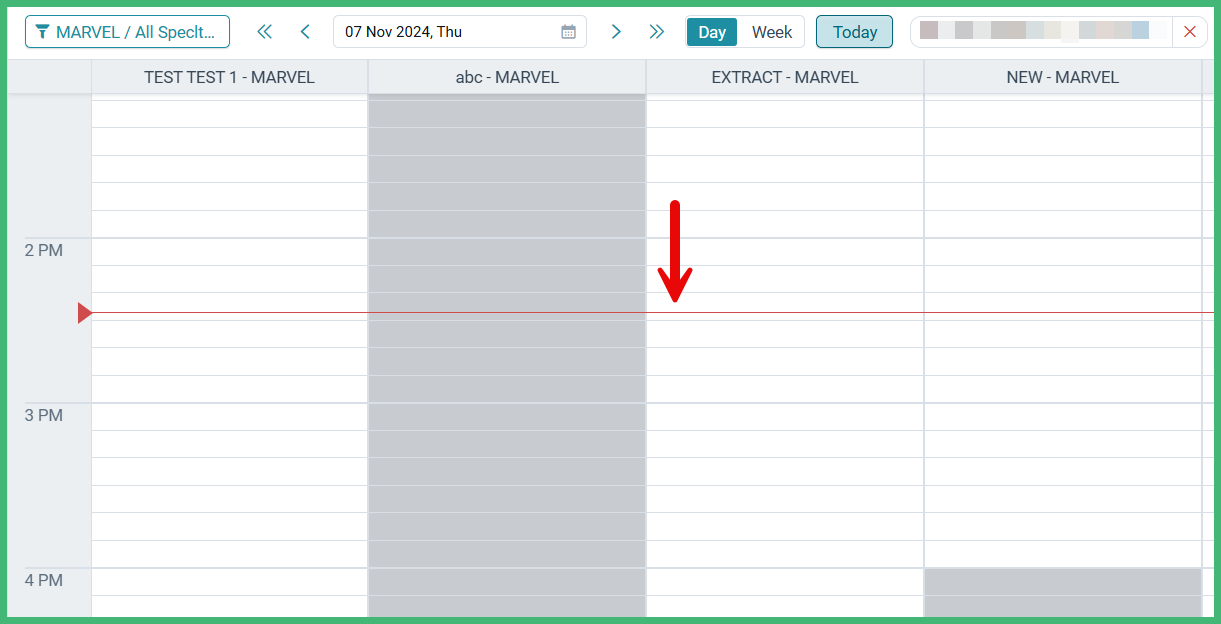Switch to Day view
This screenshot has height=624, width=1221.
coord(711,31)
